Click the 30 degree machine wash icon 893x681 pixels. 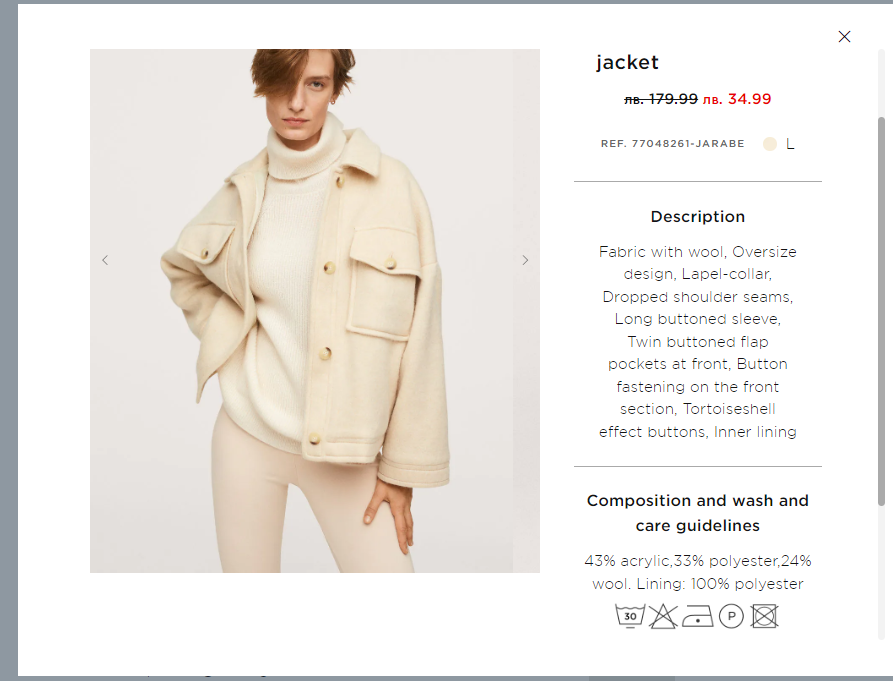click(x=630, y=616)
